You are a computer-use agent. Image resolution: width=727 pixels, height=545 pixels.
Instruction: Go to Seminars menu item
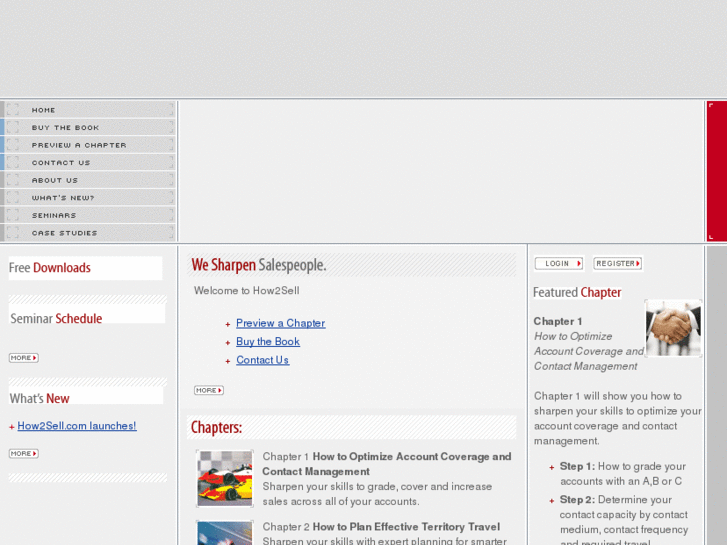click(x=88, y=215)
